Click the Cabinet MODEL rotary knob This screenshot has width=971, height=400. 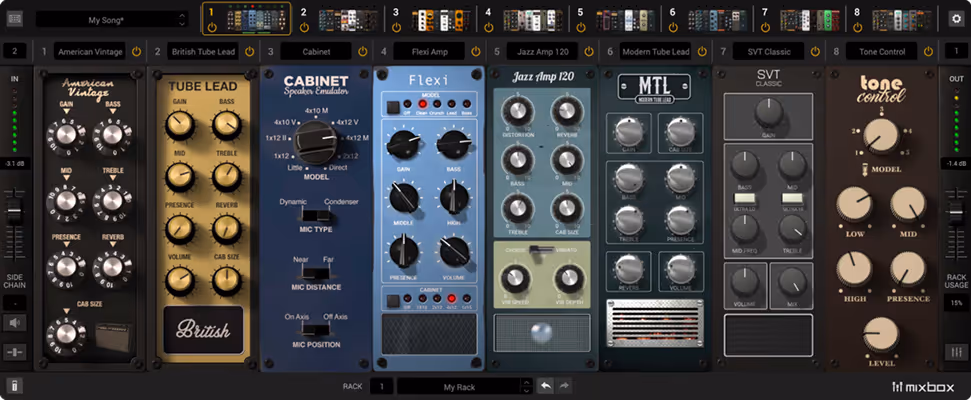coord(316,142)
